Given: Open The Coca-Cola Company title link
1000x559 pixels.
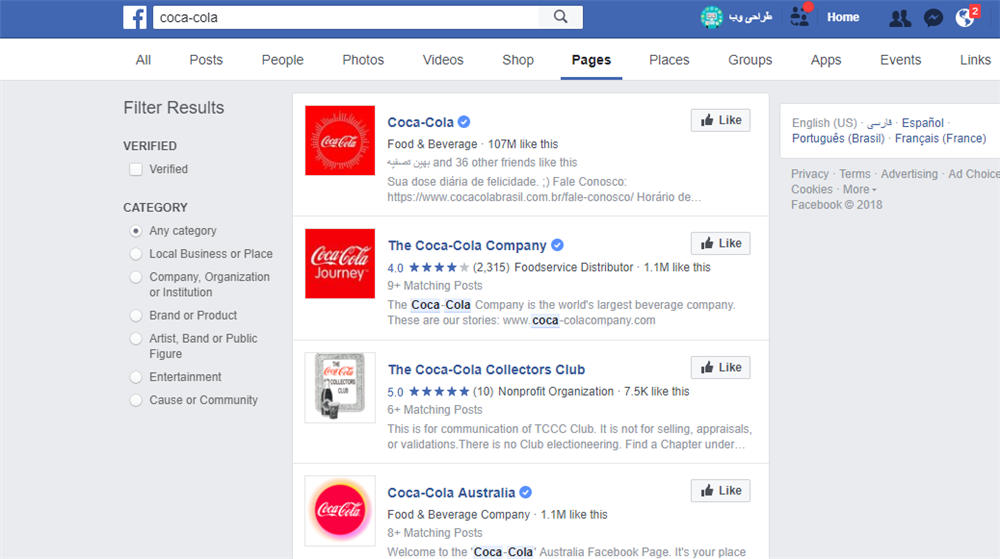Looking at the screenshot, I should click(467, 245).
